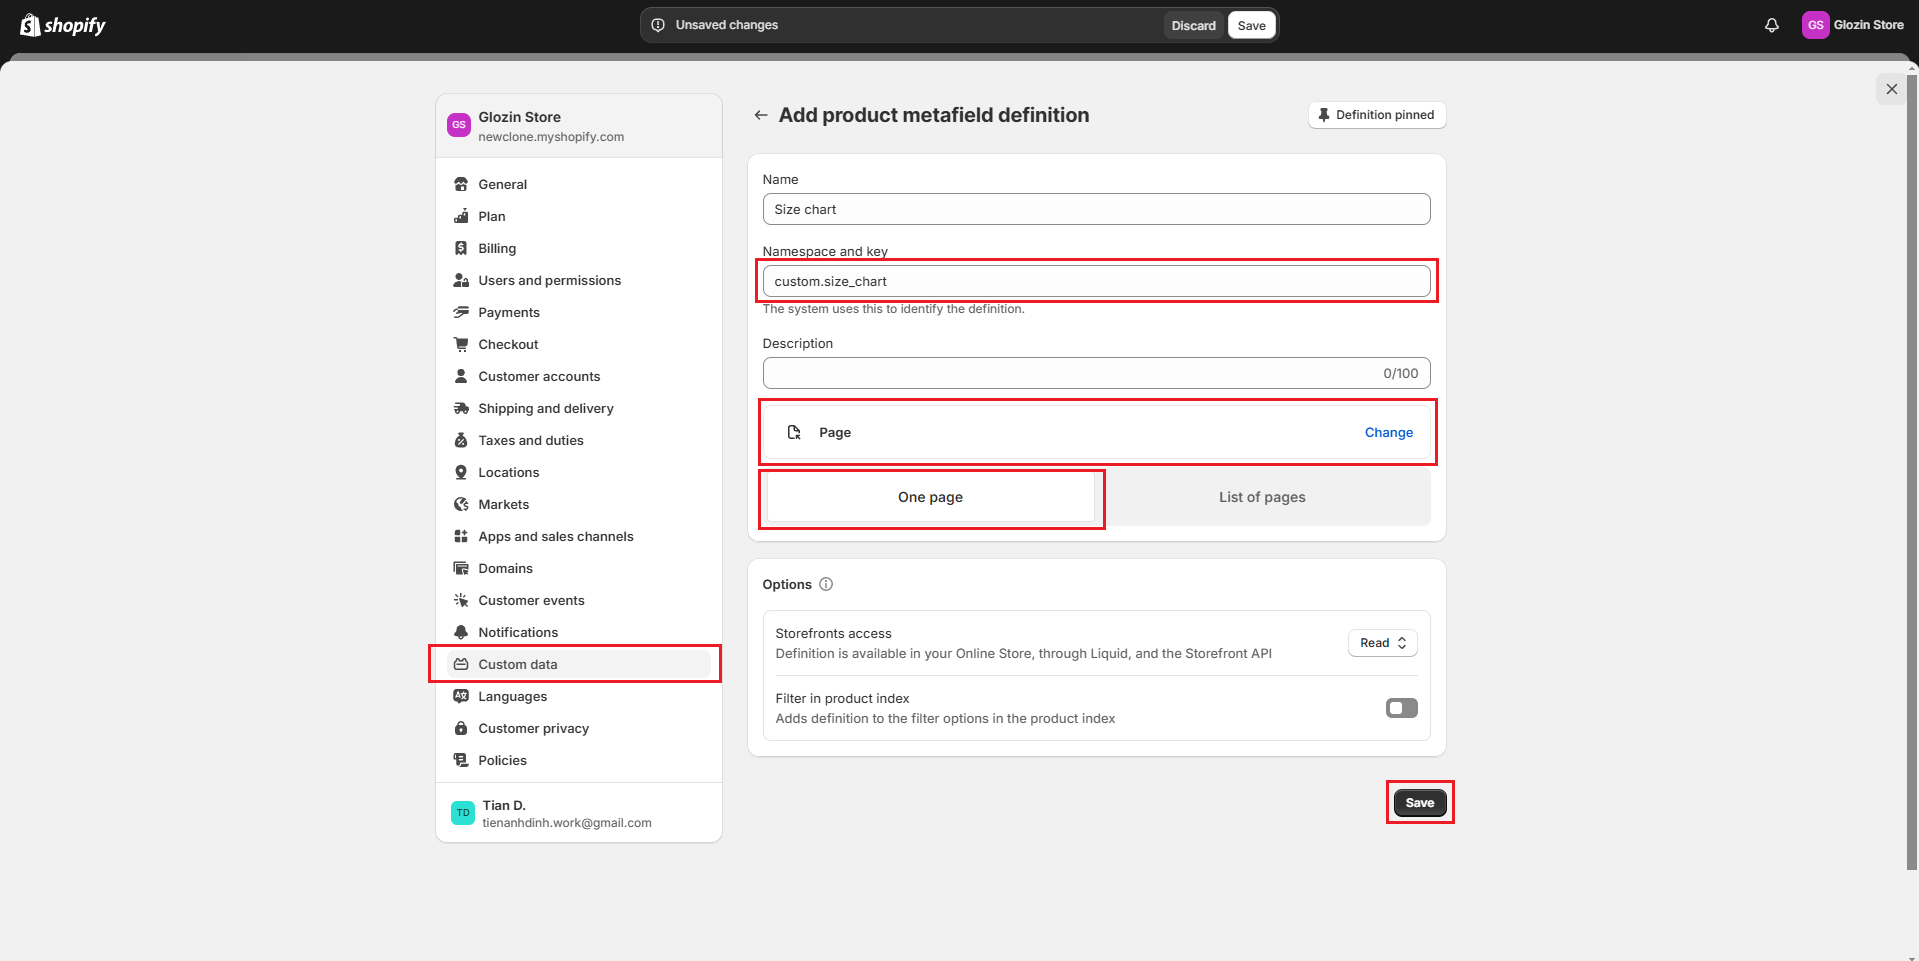Click the Discard button in top bar
This screenshot has height=961, width=1919.
click(1193, 26)
